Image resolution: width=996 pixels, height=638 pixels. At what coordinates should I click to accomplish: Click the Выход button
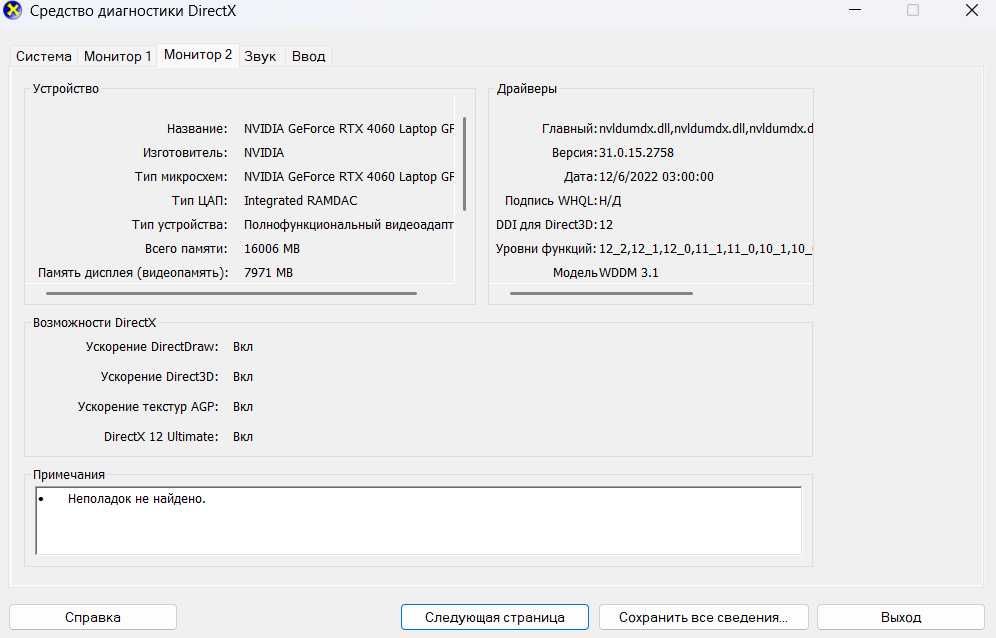click(901, 617)
